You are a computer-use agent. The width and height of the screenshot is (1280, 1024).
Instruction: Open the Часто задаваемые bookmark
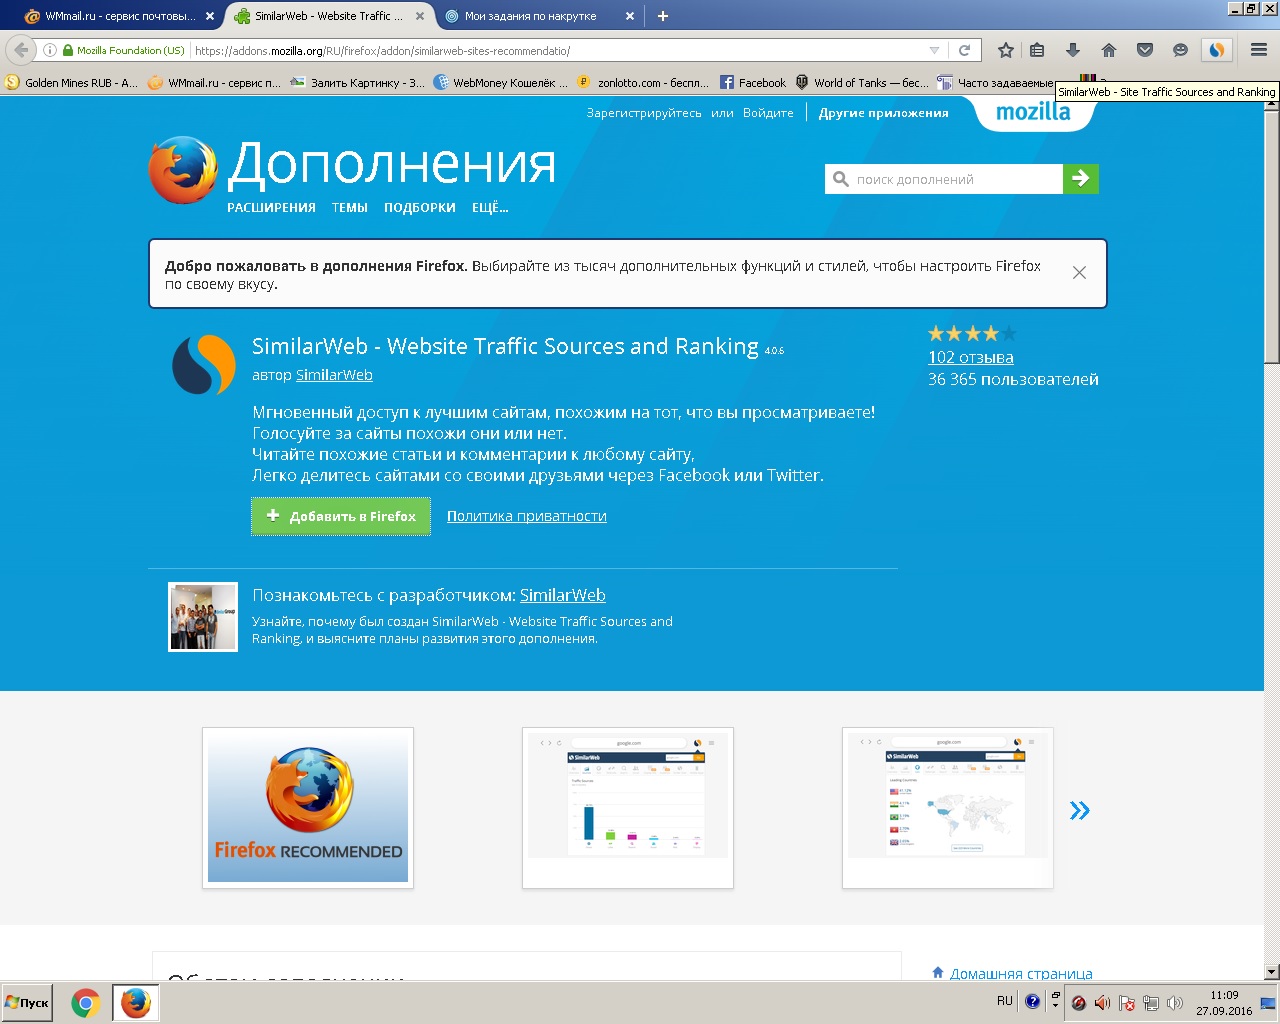pyautogui.click(x=995, y=83)
